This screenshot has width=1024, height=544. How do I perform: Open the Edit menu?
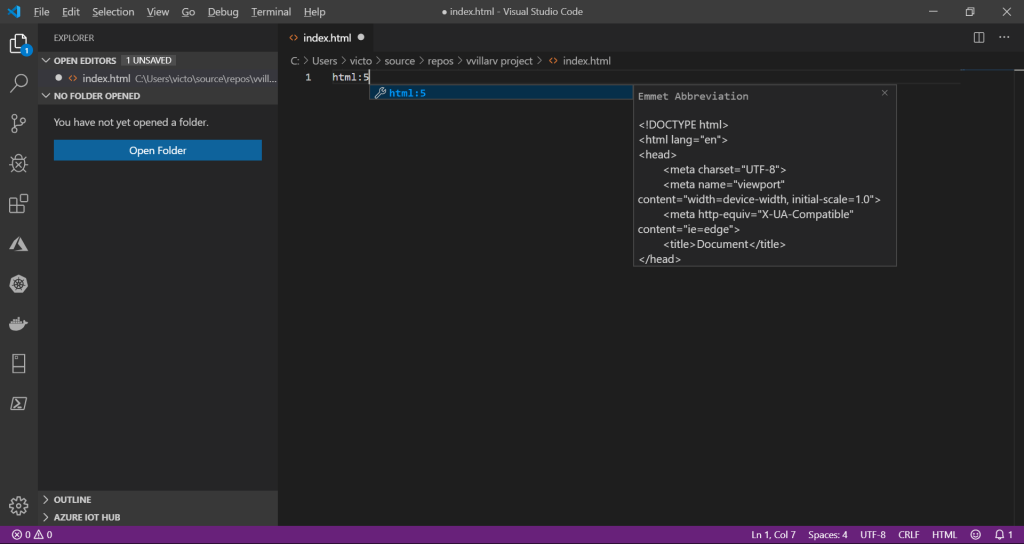coord(71,12)
